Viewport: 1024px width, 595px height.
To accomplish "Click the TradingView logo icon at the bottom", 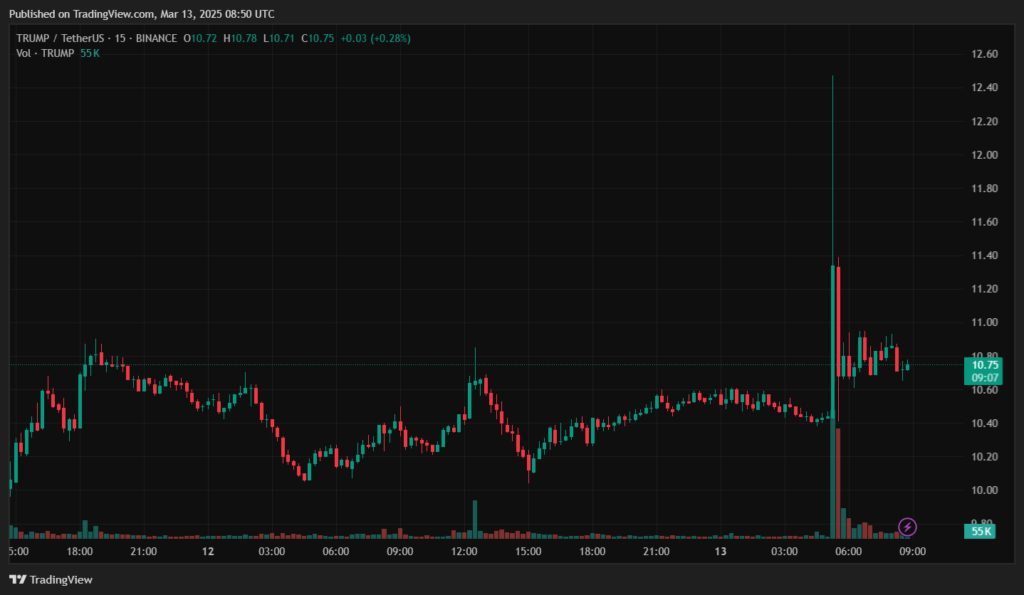I will point(18,580).
